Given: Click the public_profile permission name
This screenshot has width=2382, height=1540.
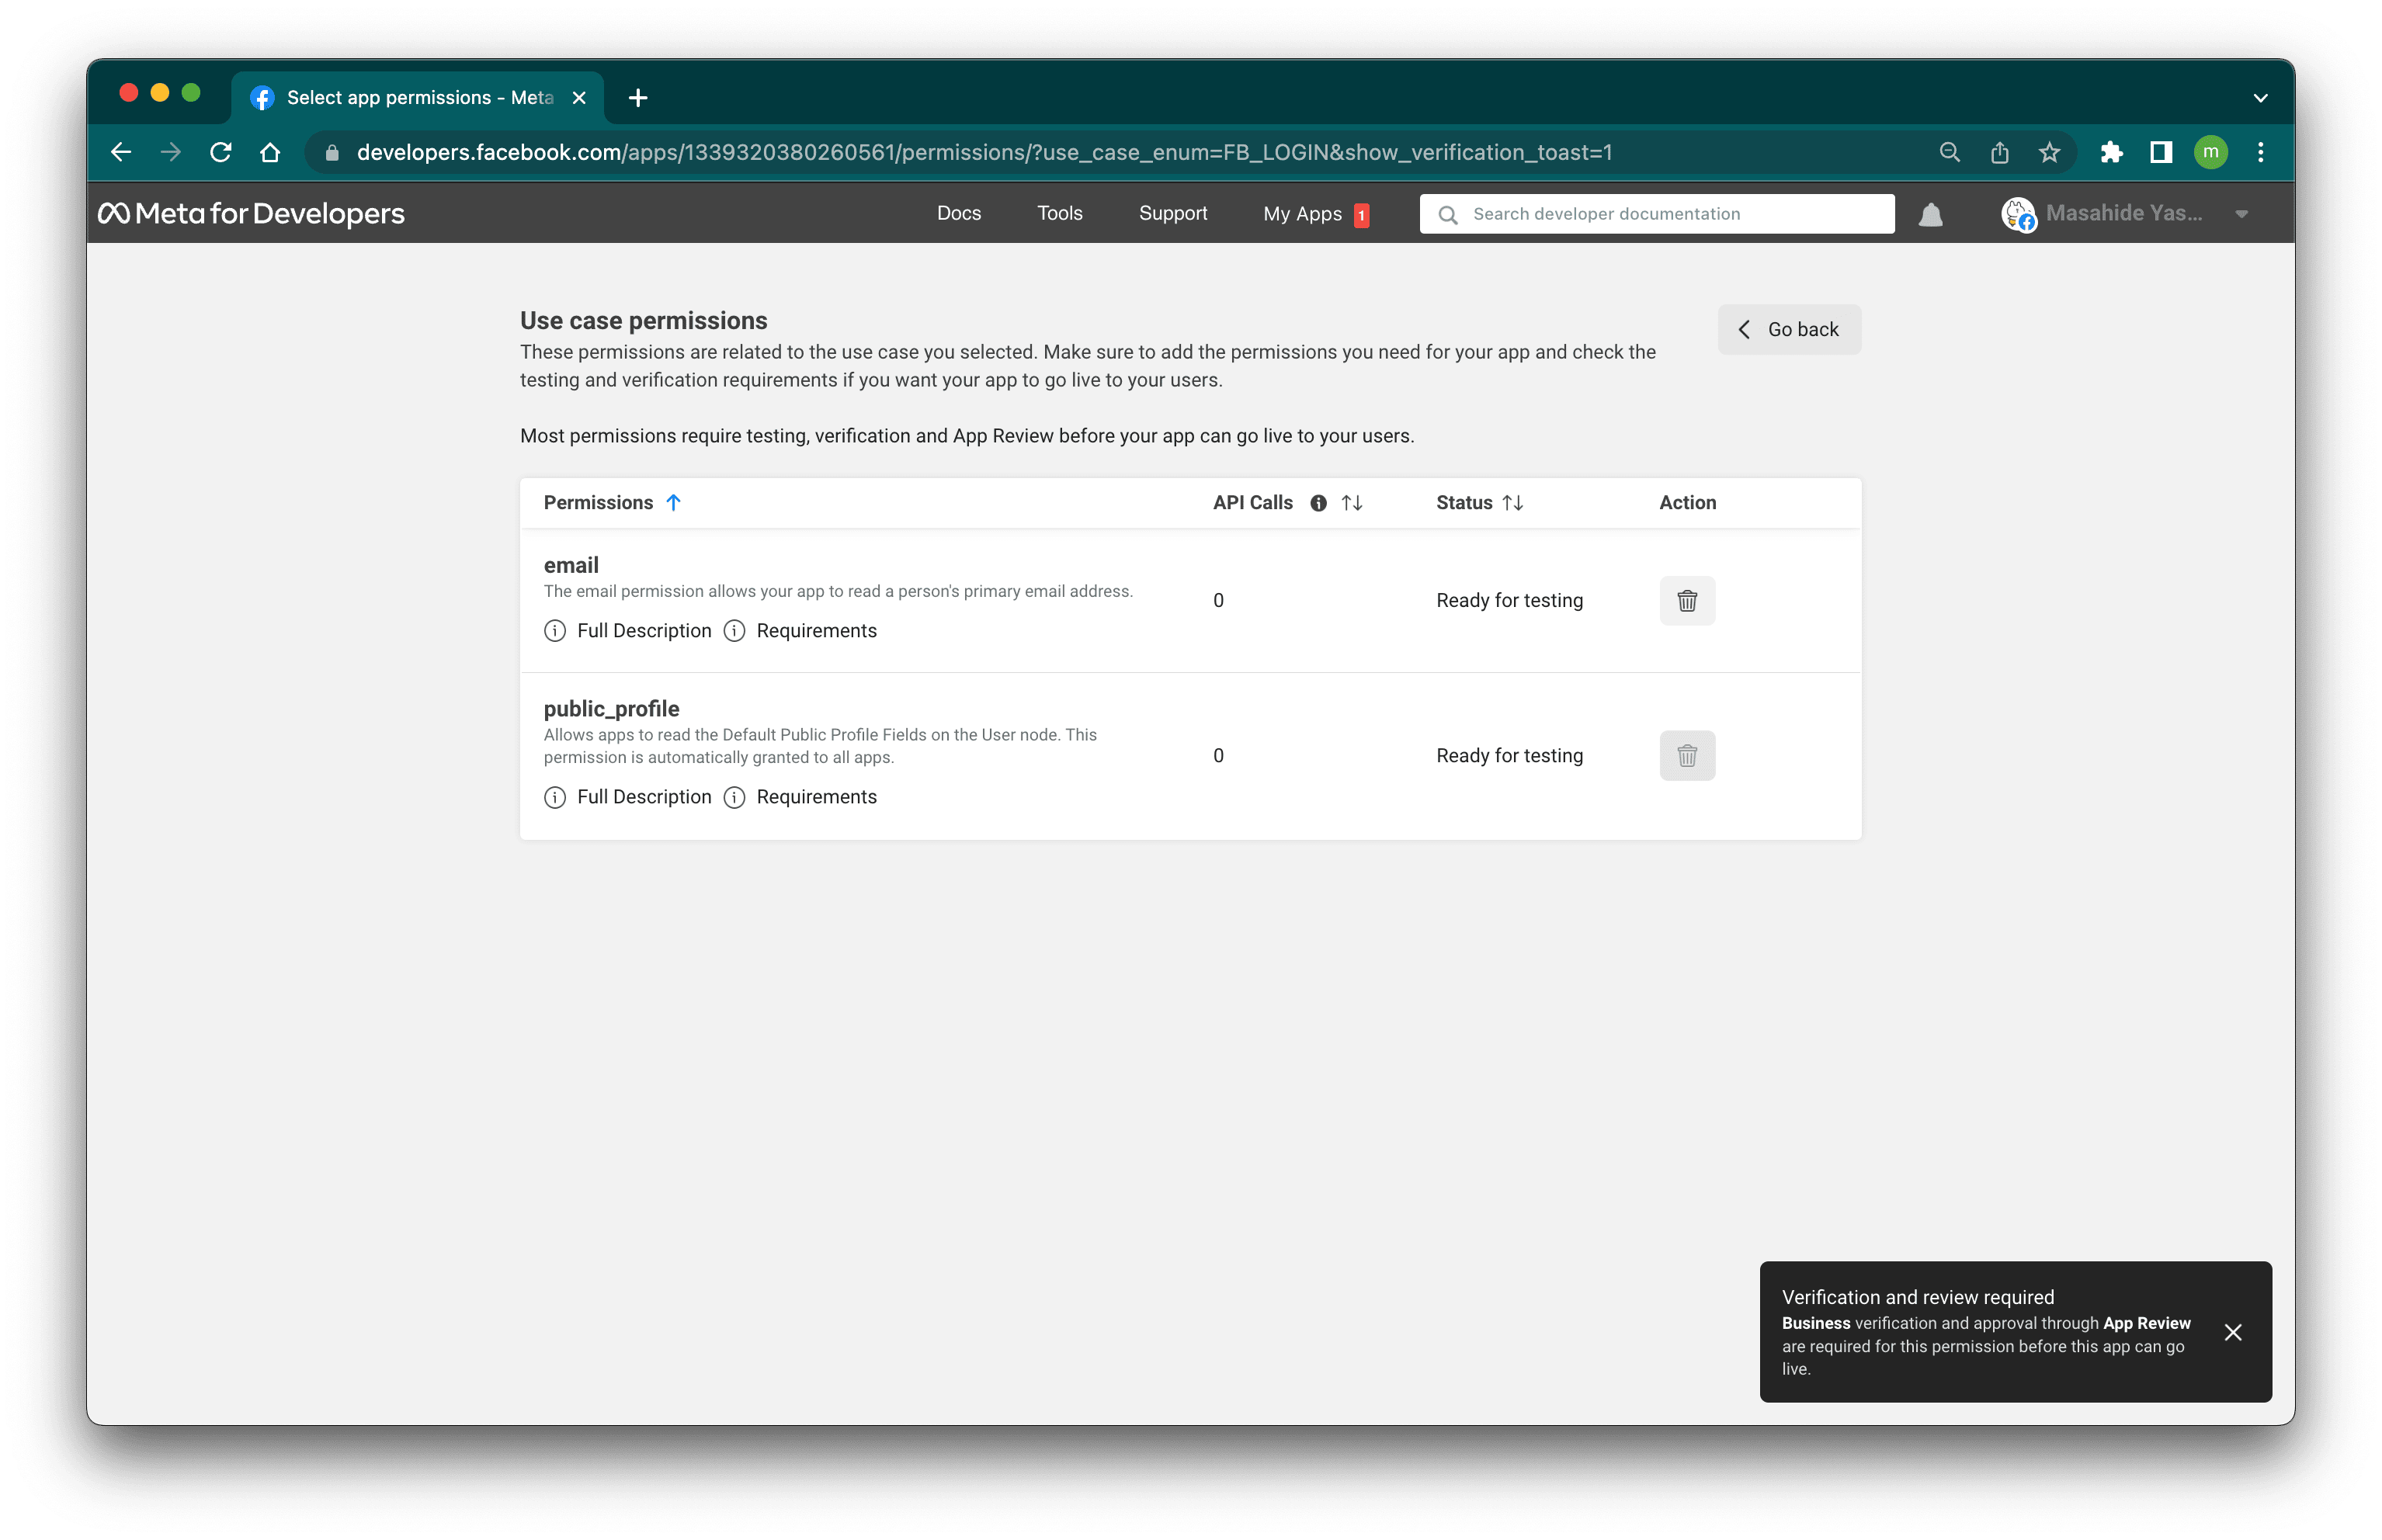Looking at the screenshot, I should 611,708.
